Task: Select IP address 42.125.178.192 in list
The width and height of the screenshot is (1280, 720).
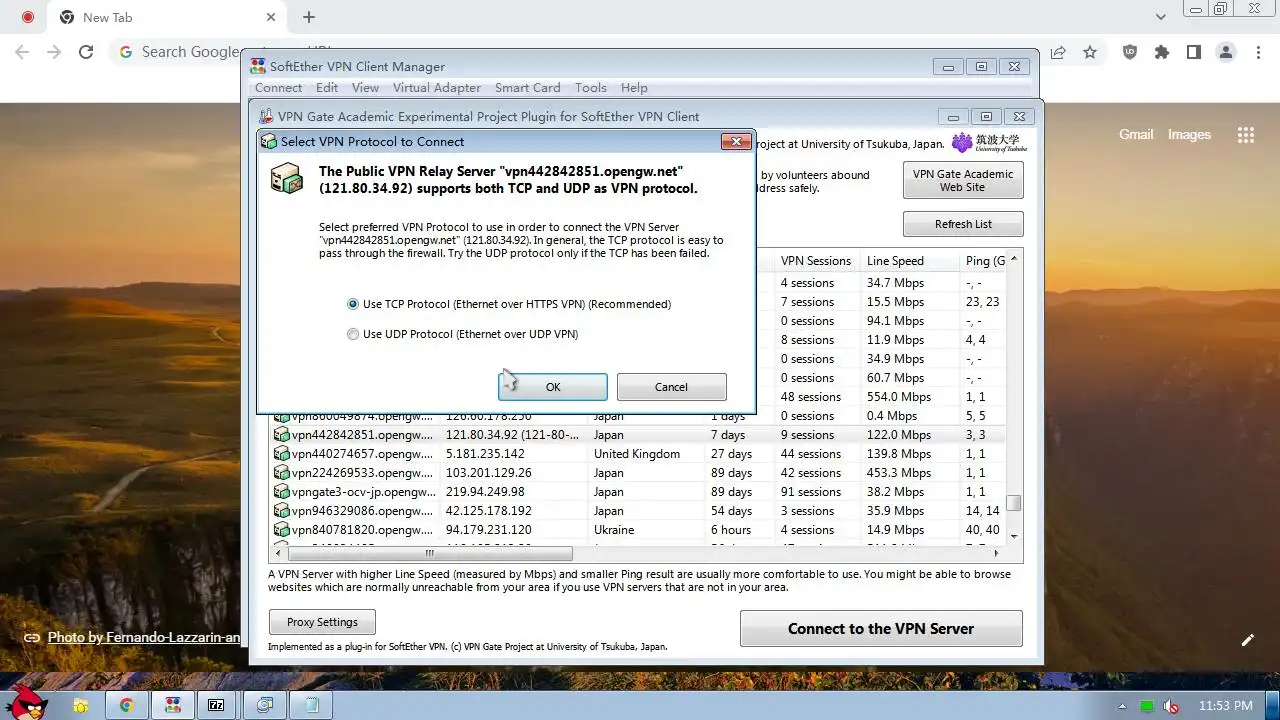Action: coord(489,511)
